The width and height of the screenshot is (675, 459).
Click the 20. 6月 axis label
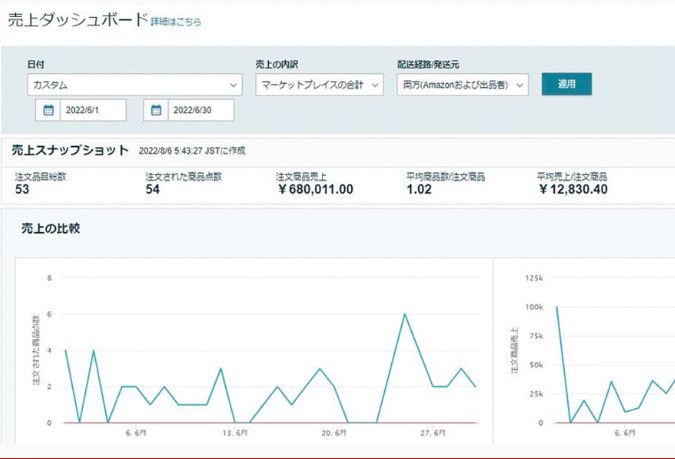(334, 433)
